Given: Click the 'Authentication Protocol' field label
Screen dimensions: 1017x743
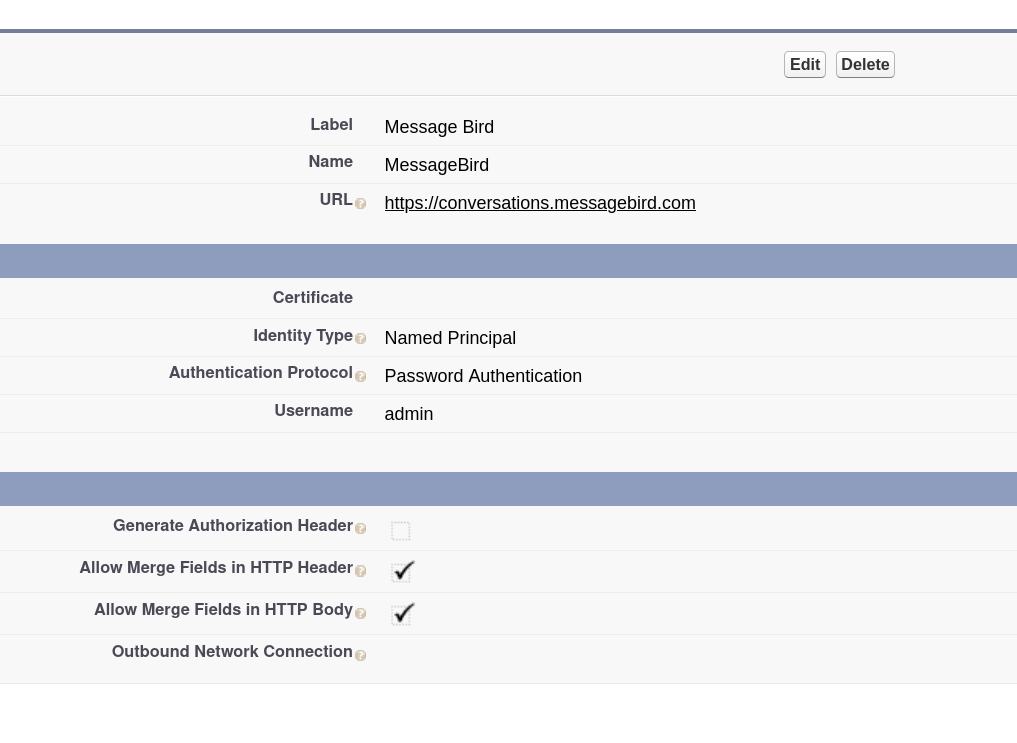Looking at the screenshot, I should point(261,373).
